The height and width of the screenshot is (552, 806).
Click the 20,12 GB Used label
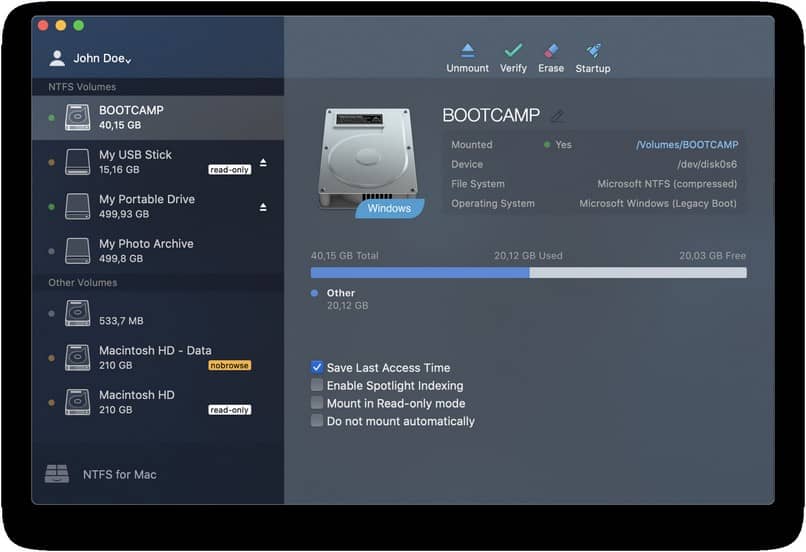[x=528, y=255]
